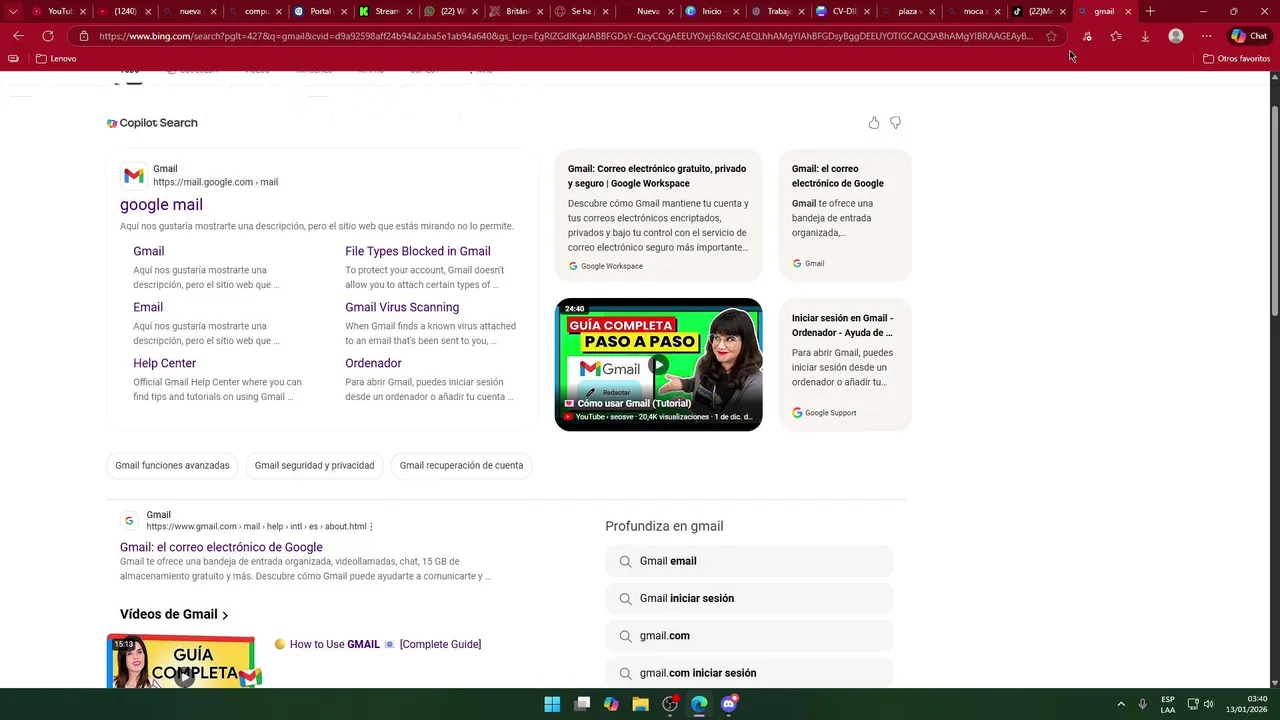
Task: Open more options for gmail.com about result
Action: click(371, 526)
